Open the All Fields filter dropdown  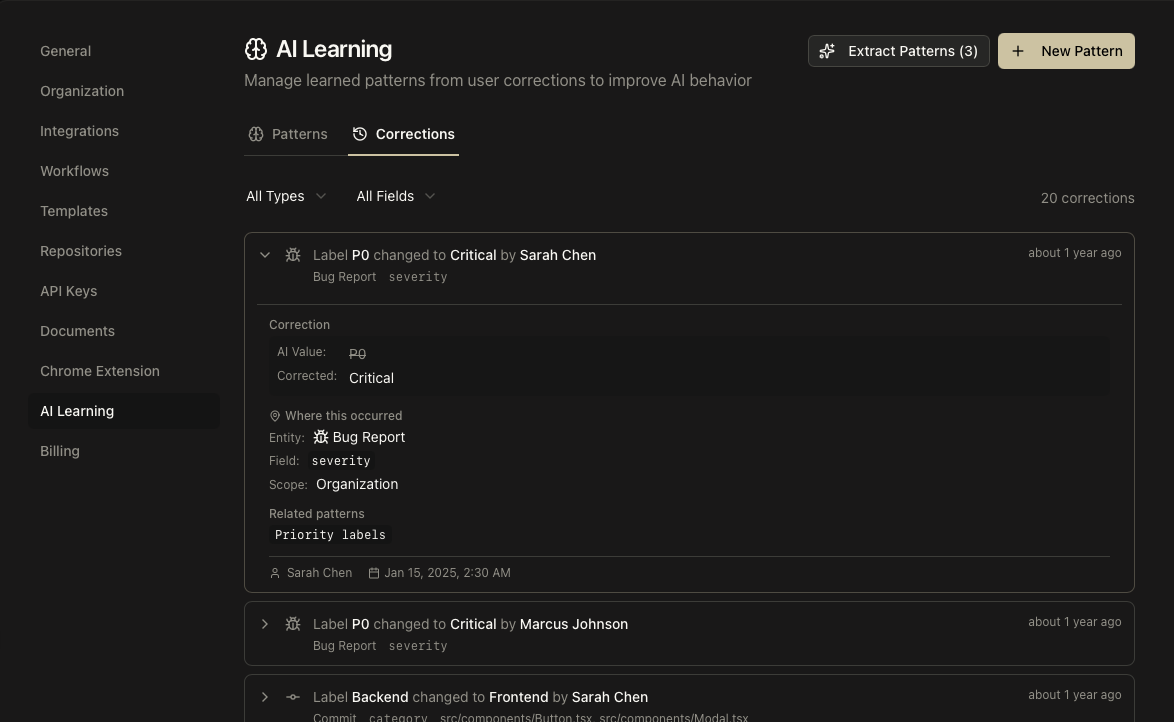pyautogui.click(x=395, y=196)
